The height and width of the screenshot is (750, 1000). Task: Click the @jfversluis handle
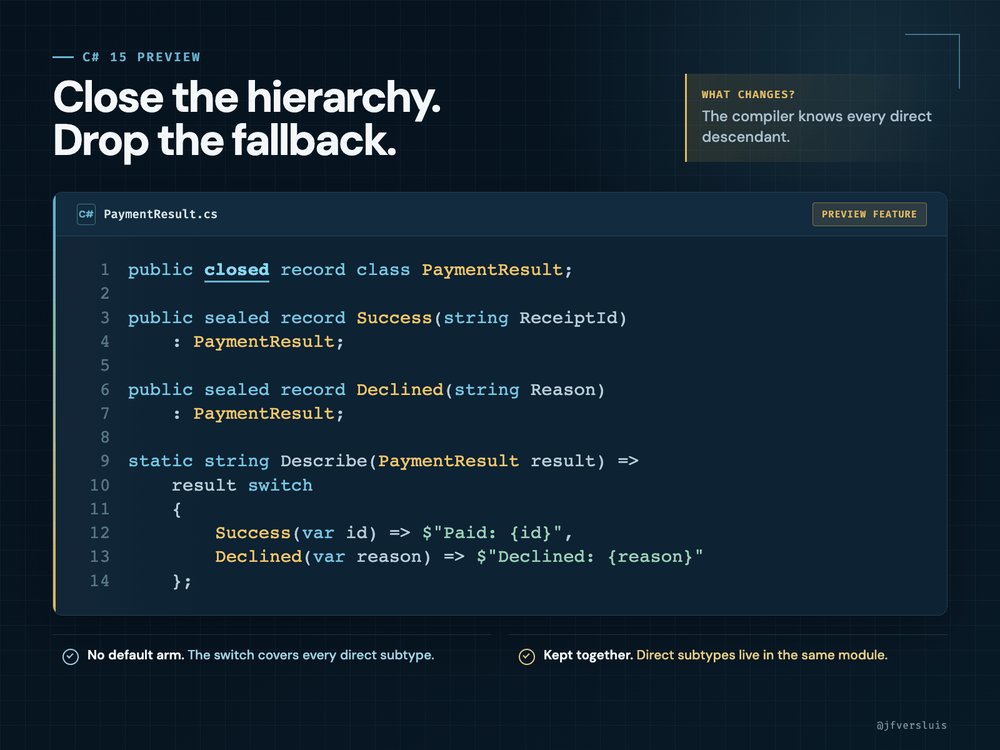tap(911, 725)
